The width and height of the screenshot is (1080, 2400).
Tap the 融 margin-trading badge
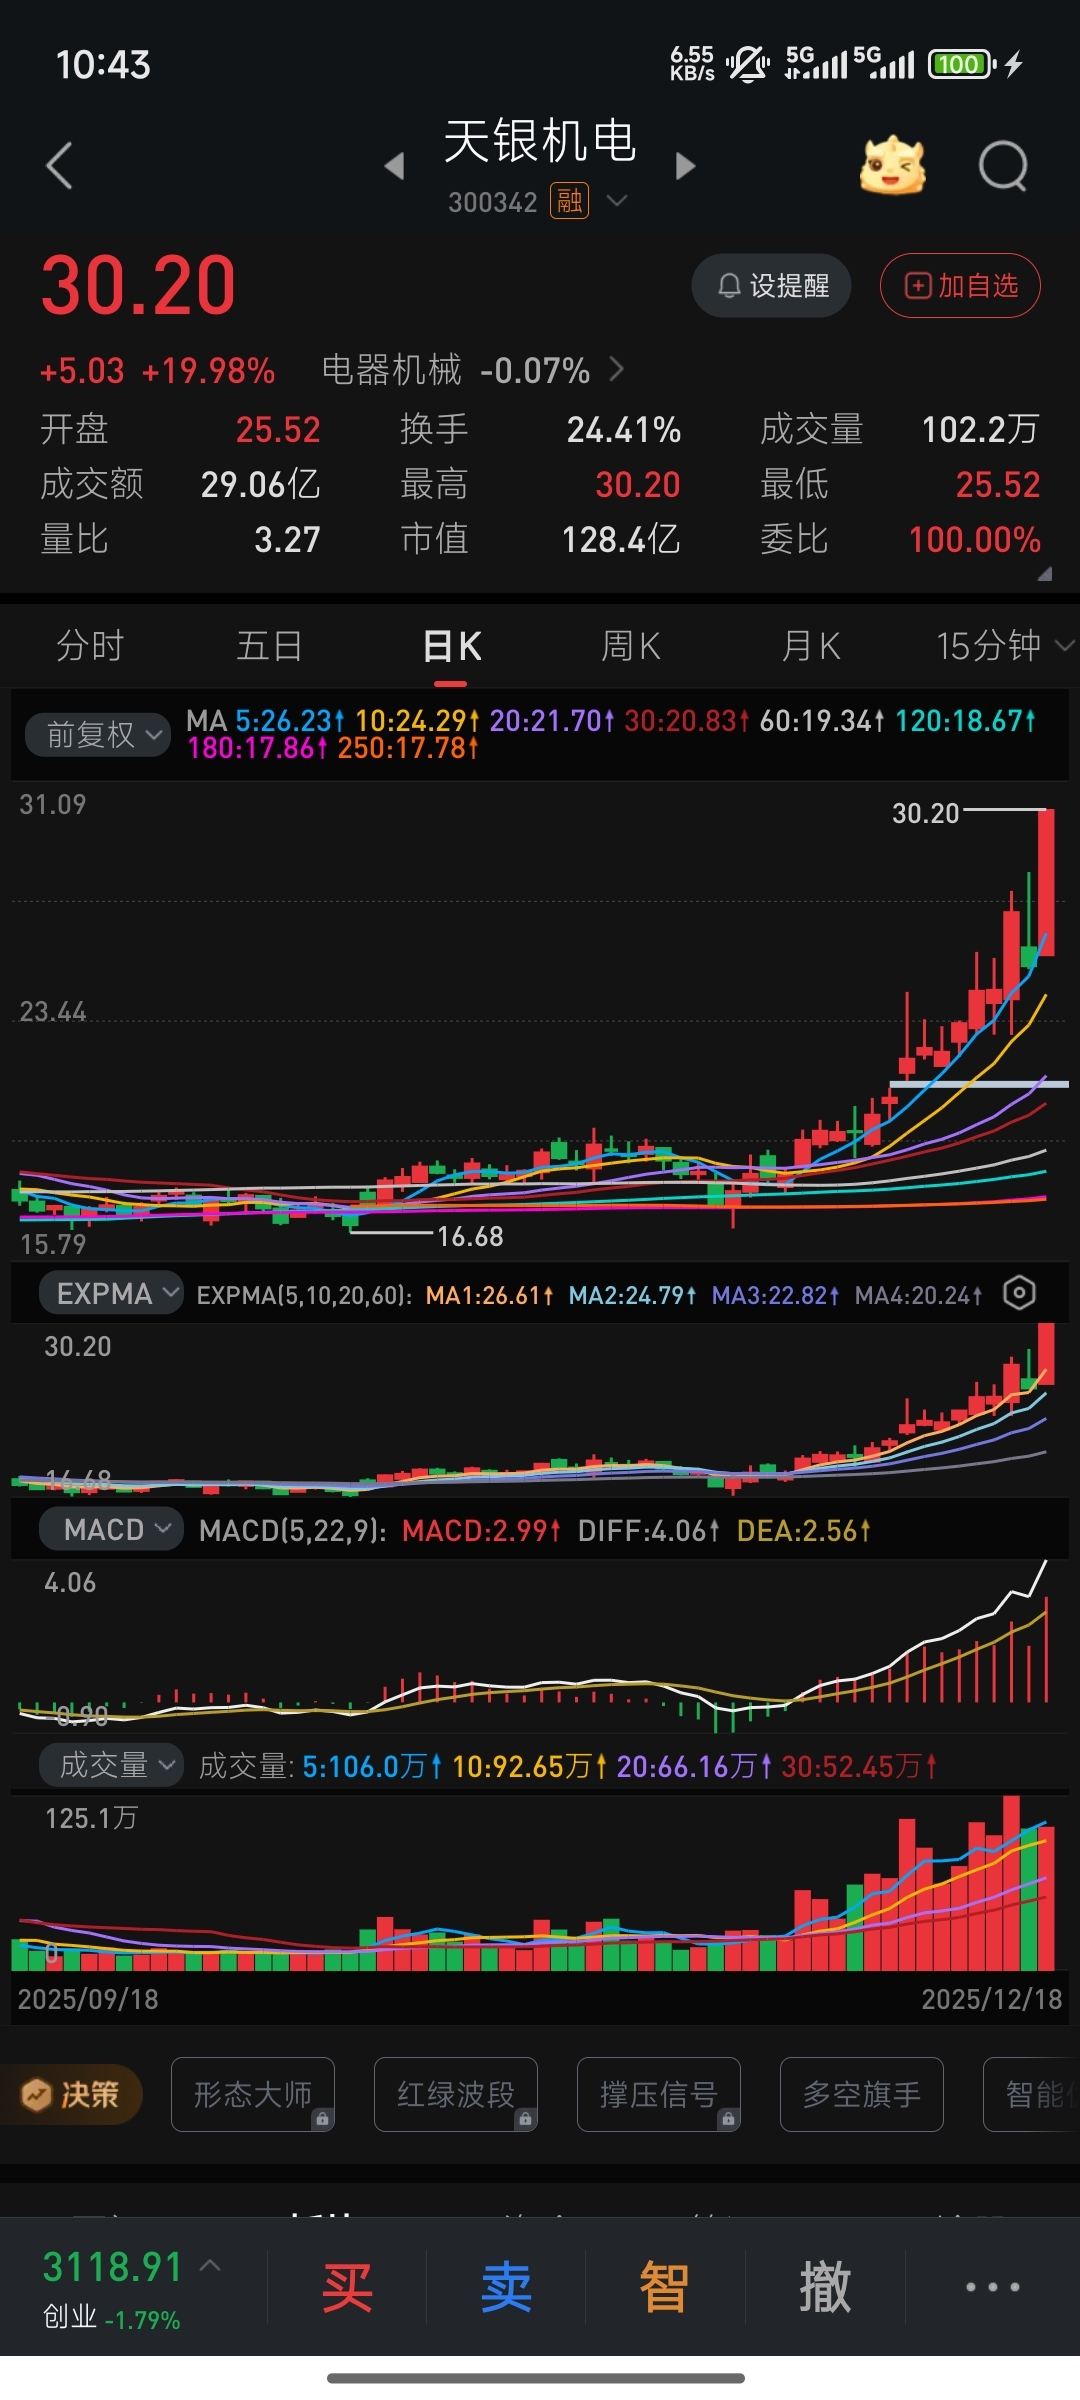[569, 202]
